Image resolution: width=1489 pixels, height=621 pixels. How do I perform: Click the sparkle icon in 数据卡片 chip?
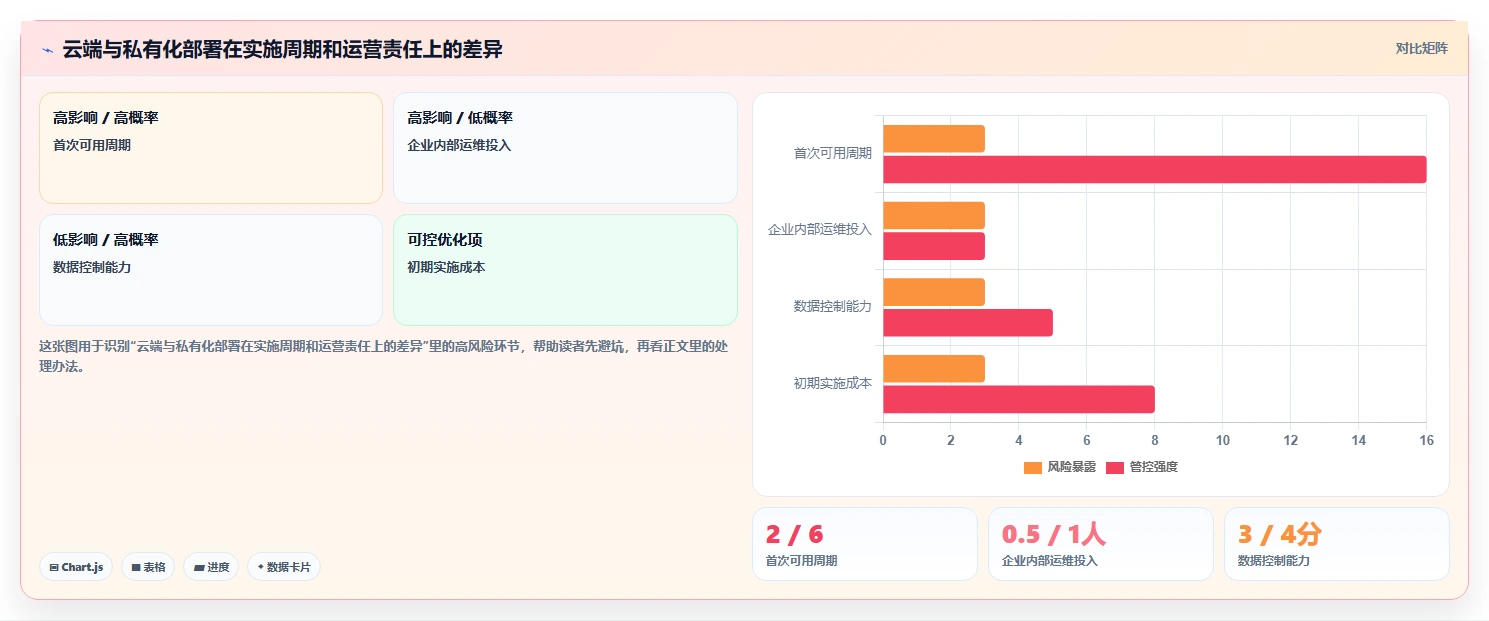261,567
